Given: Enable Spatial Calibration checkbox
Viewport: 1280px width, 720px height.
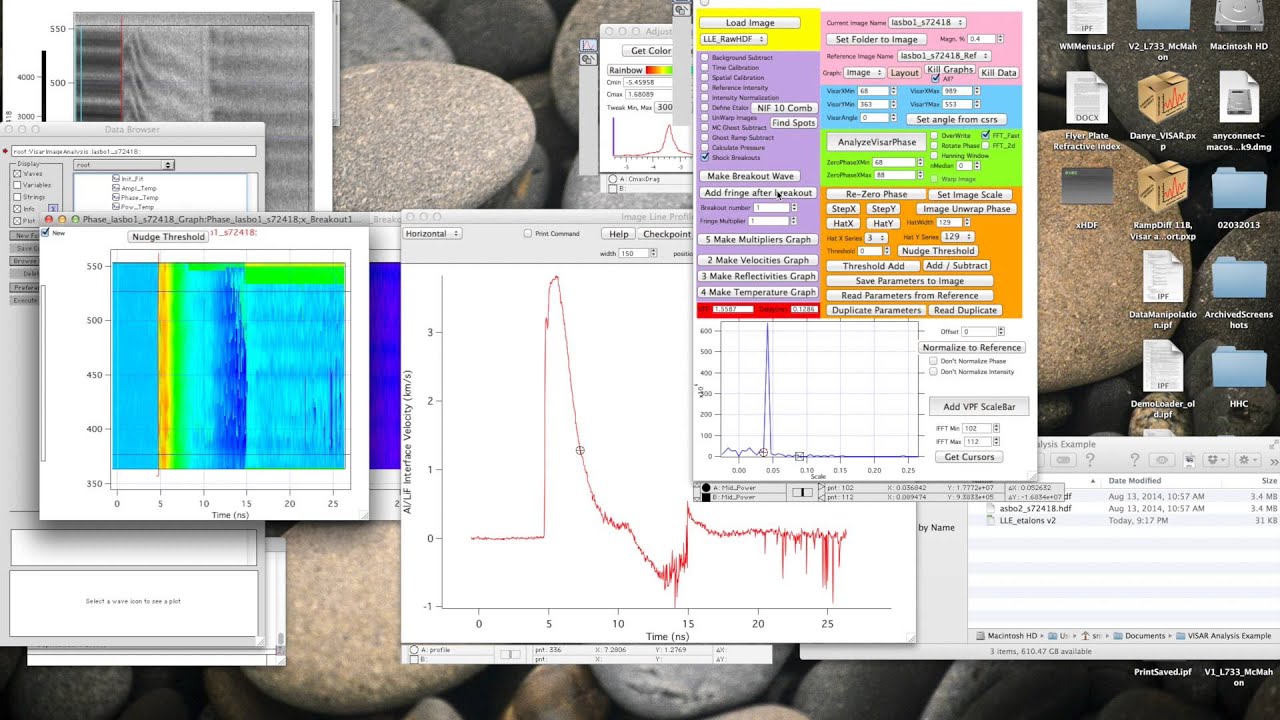Looking at the screenshot, I should [x=705, y=78].
